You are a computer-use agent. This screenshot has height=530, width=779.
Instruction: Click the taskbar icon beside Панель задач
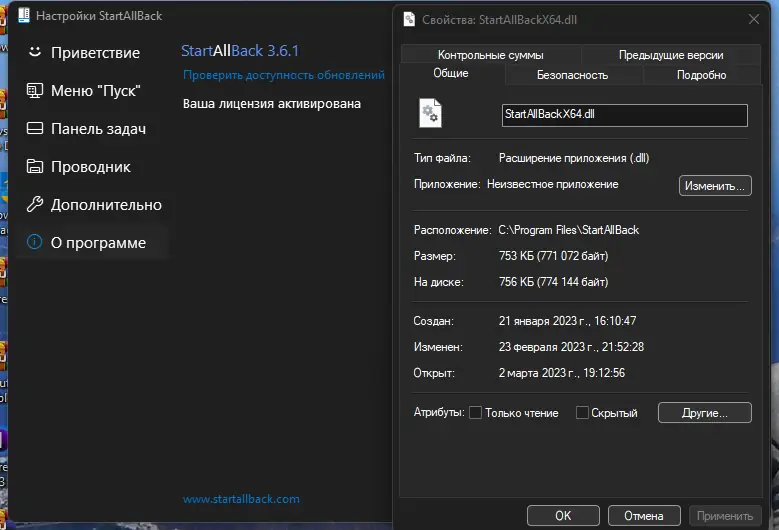[x=34, y=128]
